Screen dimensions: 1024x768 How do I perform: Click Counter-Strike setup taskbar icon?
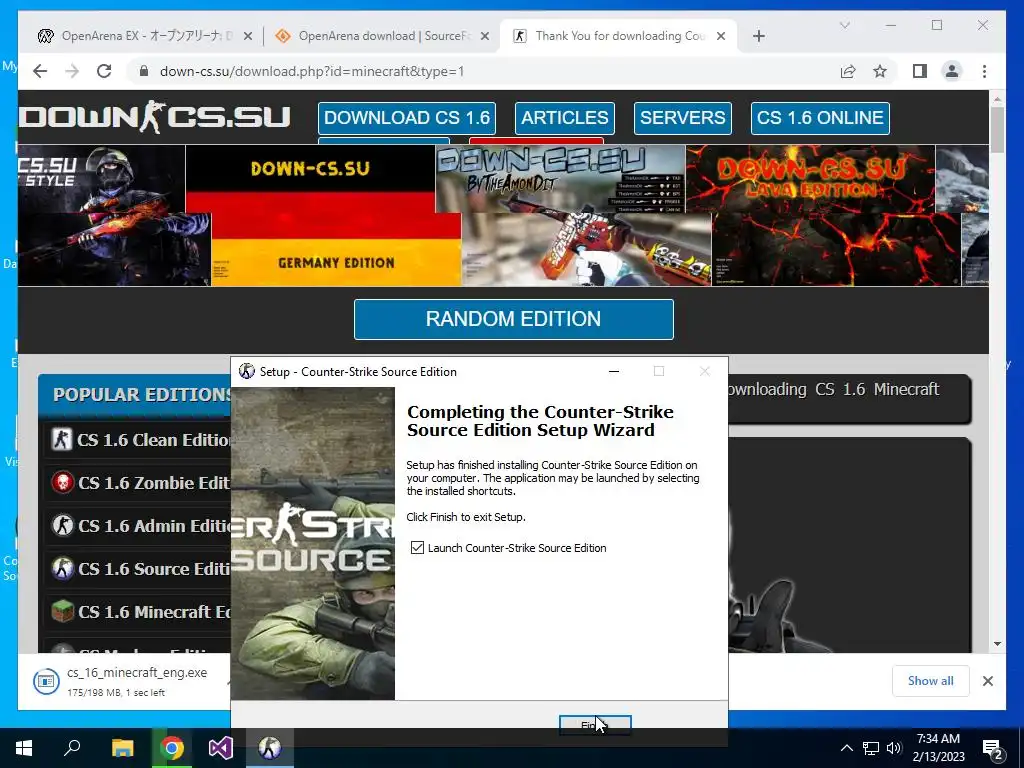point(270,748)
